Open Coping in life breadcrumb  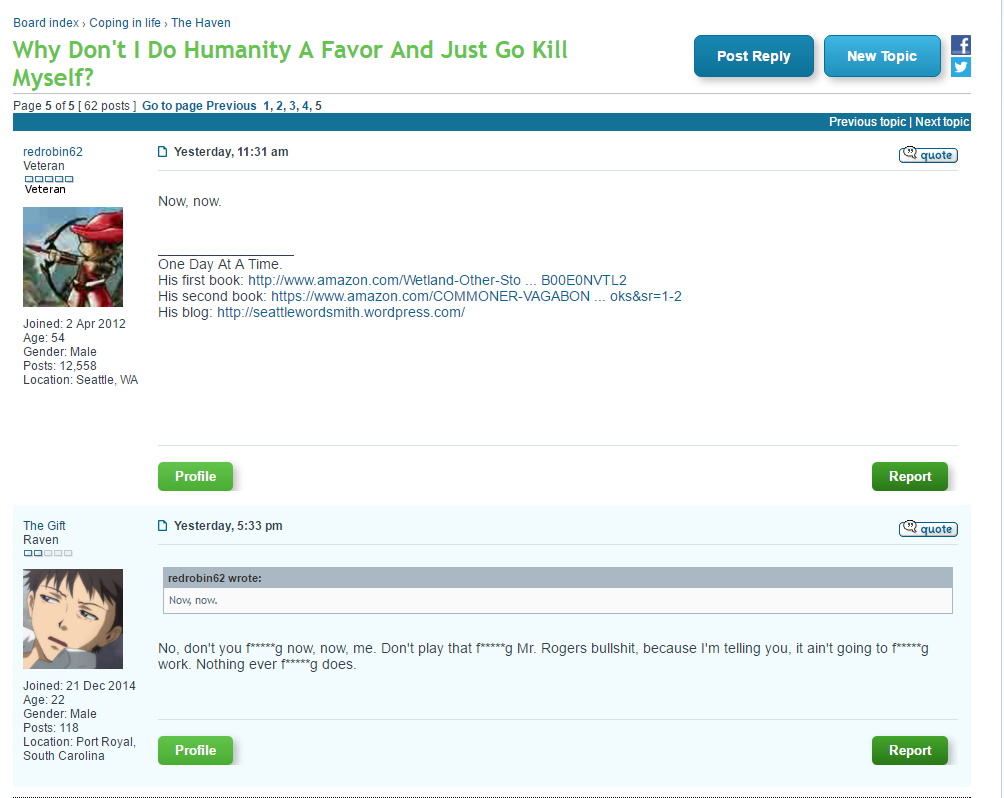pyautogui.click(x=125, y=23)
